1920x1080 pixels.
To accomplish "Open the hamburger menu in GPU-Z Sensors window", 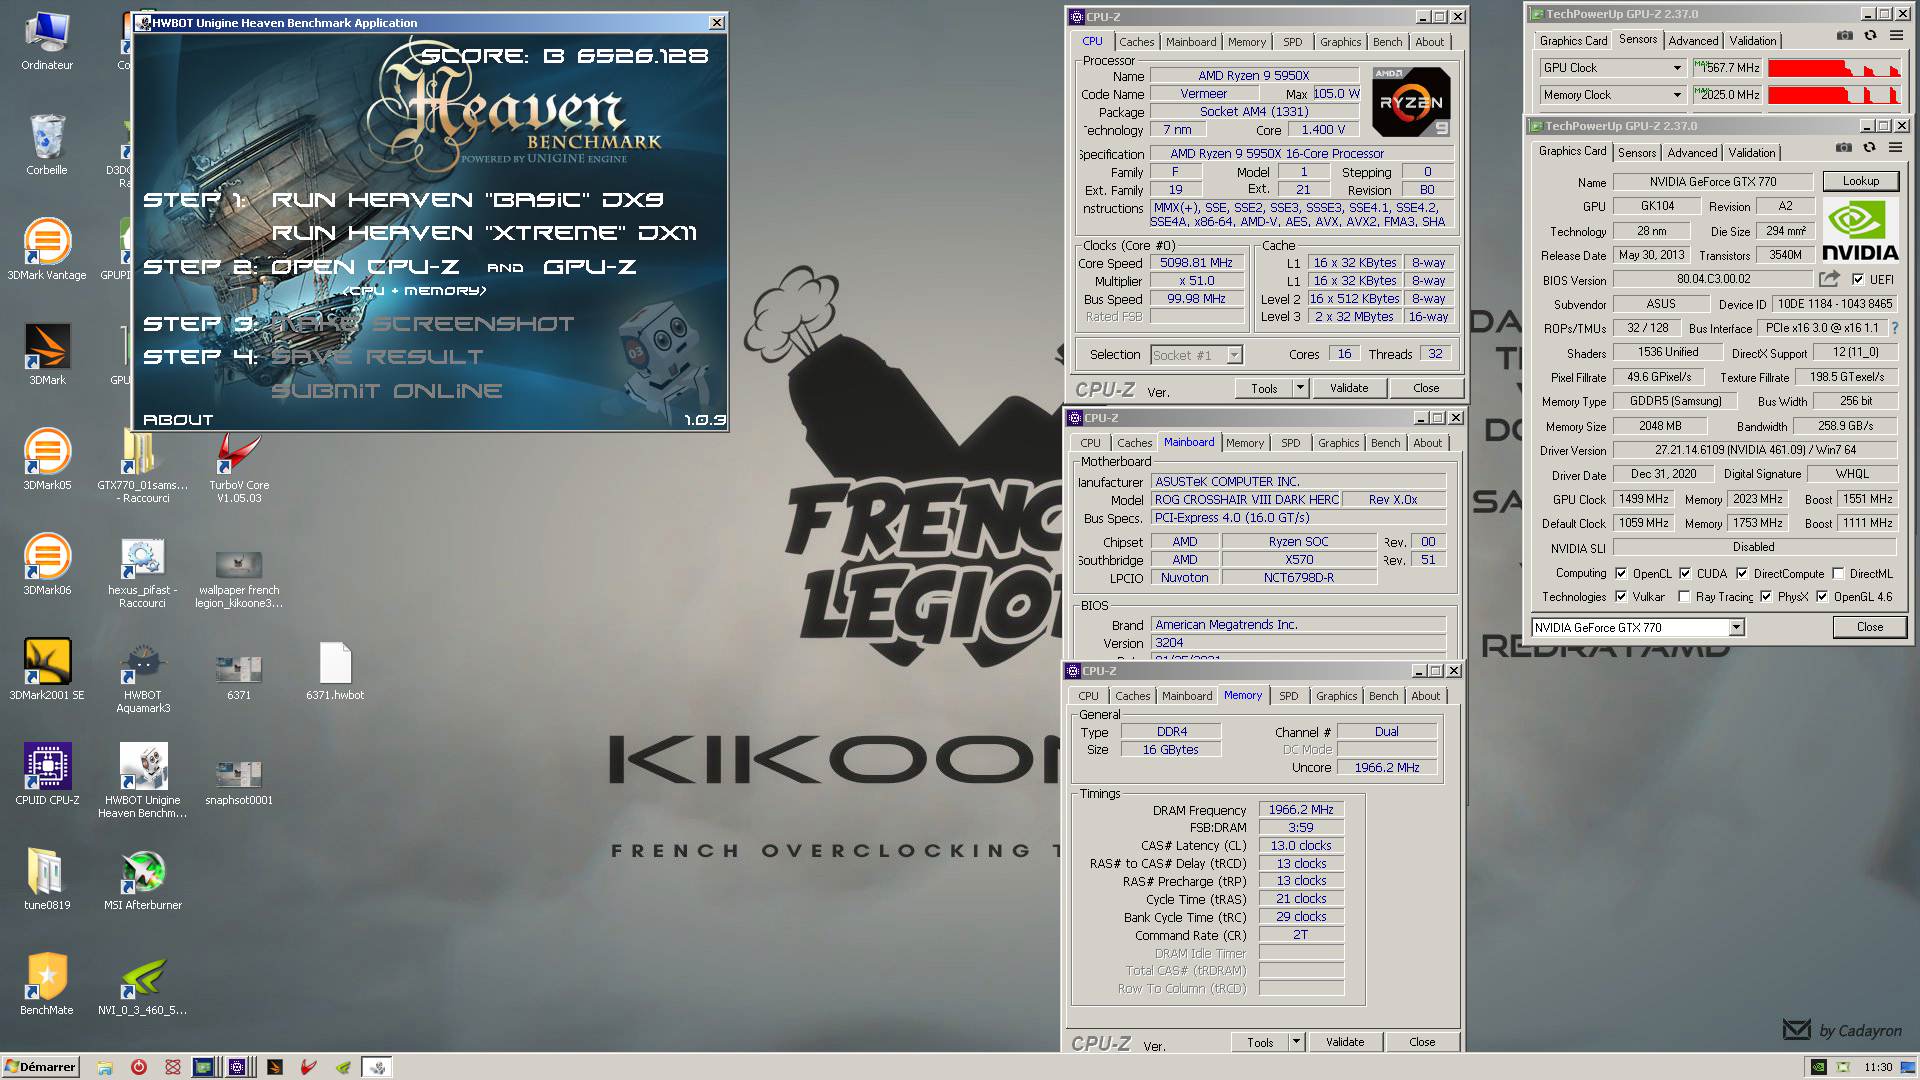I will click(1896, 36).
